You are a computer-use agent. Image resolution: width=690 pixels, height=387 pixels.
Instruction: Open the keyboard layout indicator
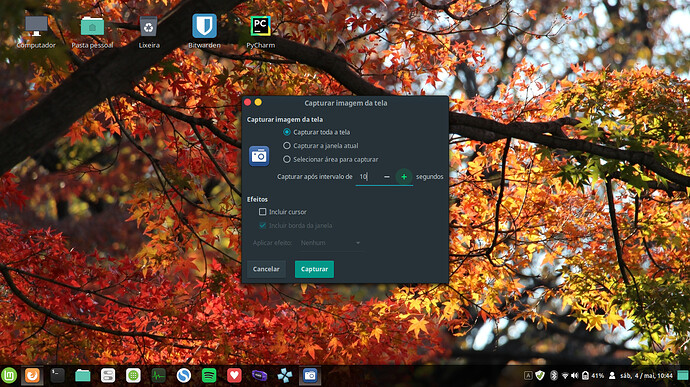pos(528,376)
